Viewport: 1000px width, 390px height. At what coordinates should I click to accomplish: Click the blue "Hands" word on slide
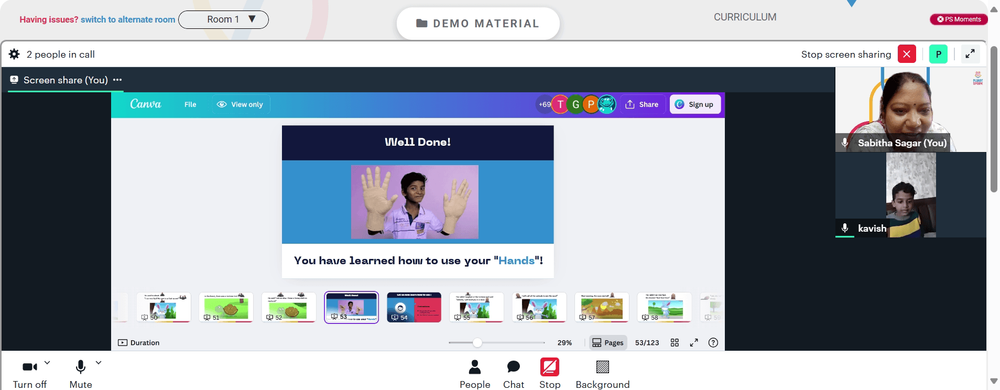[517, 261]
